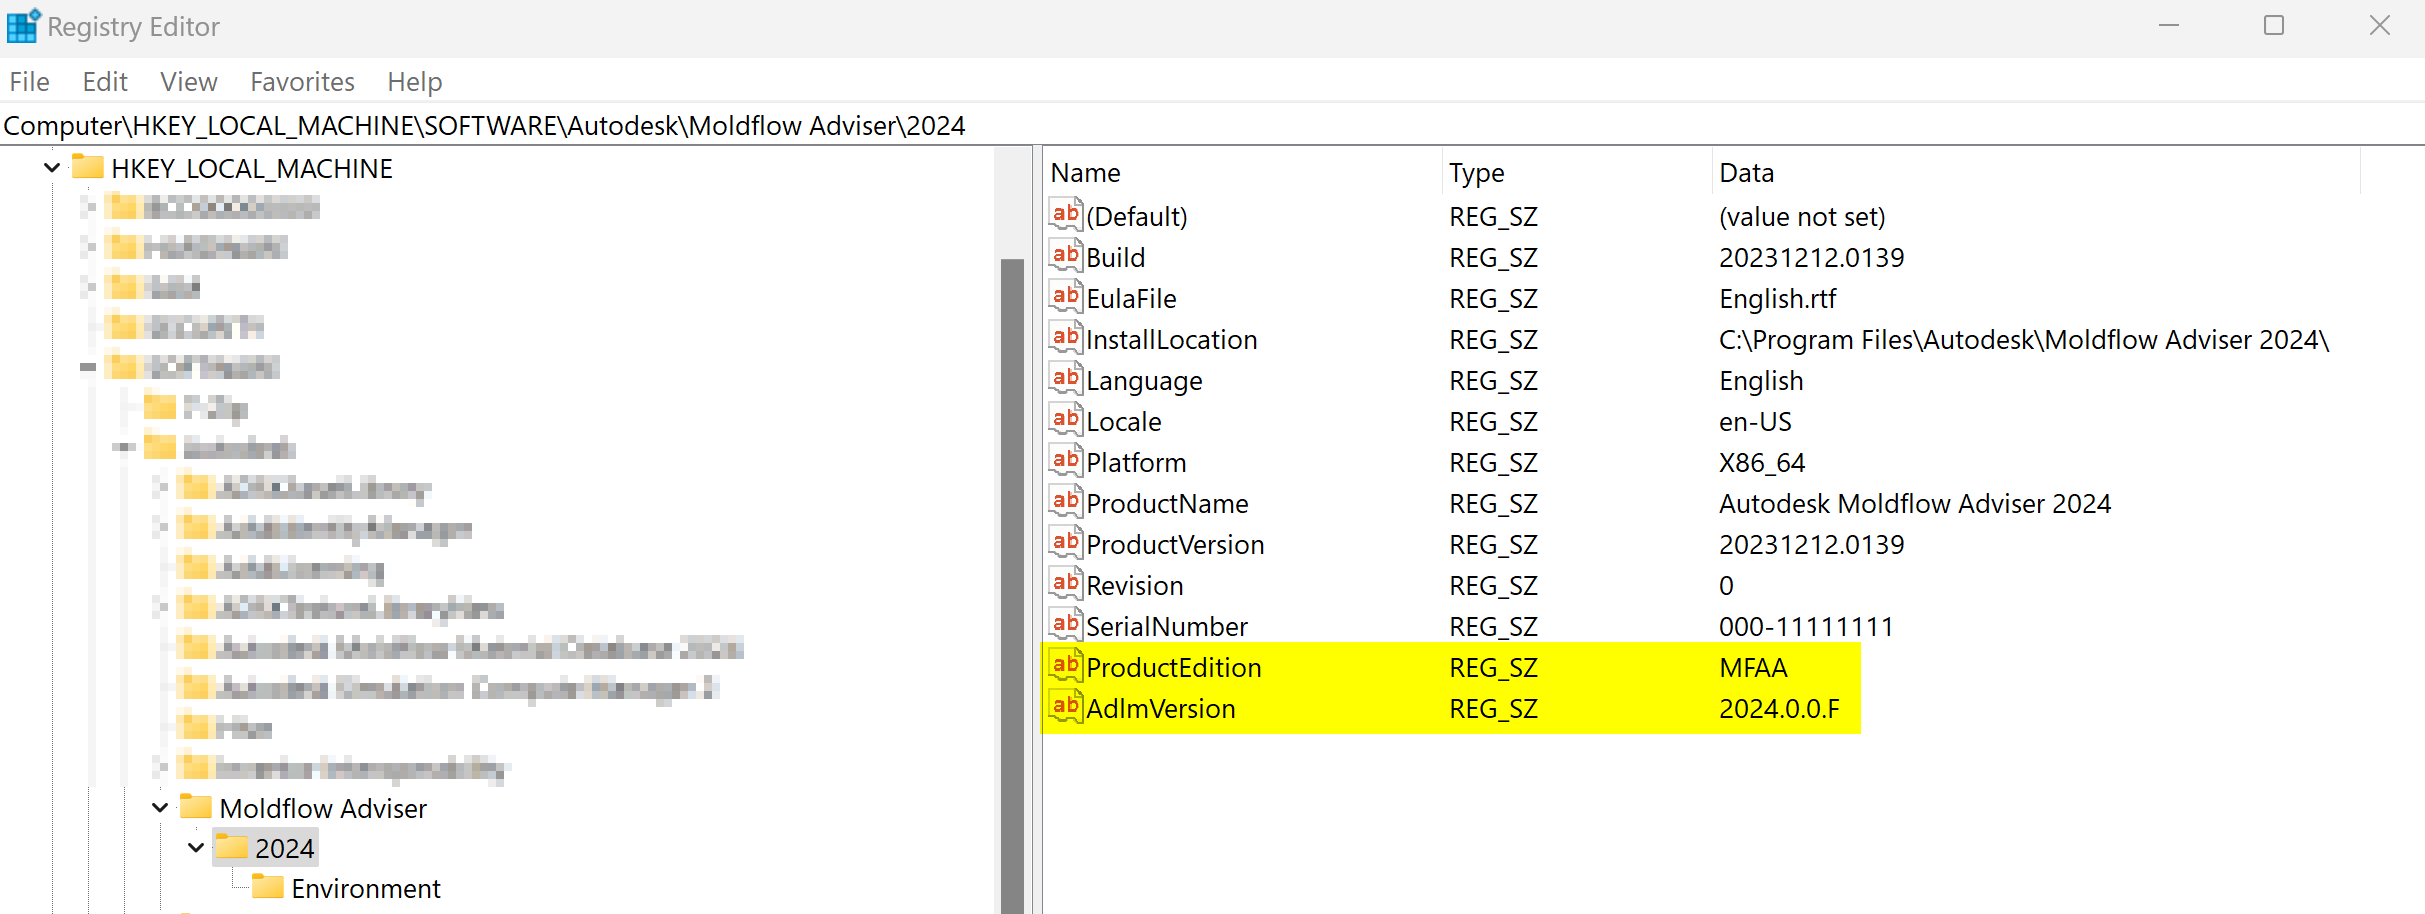This screenshot has height=914, width=2425.
Task: Click the tree pane vertical scrollbar thumb
Action: click(x=1012, y=585)
